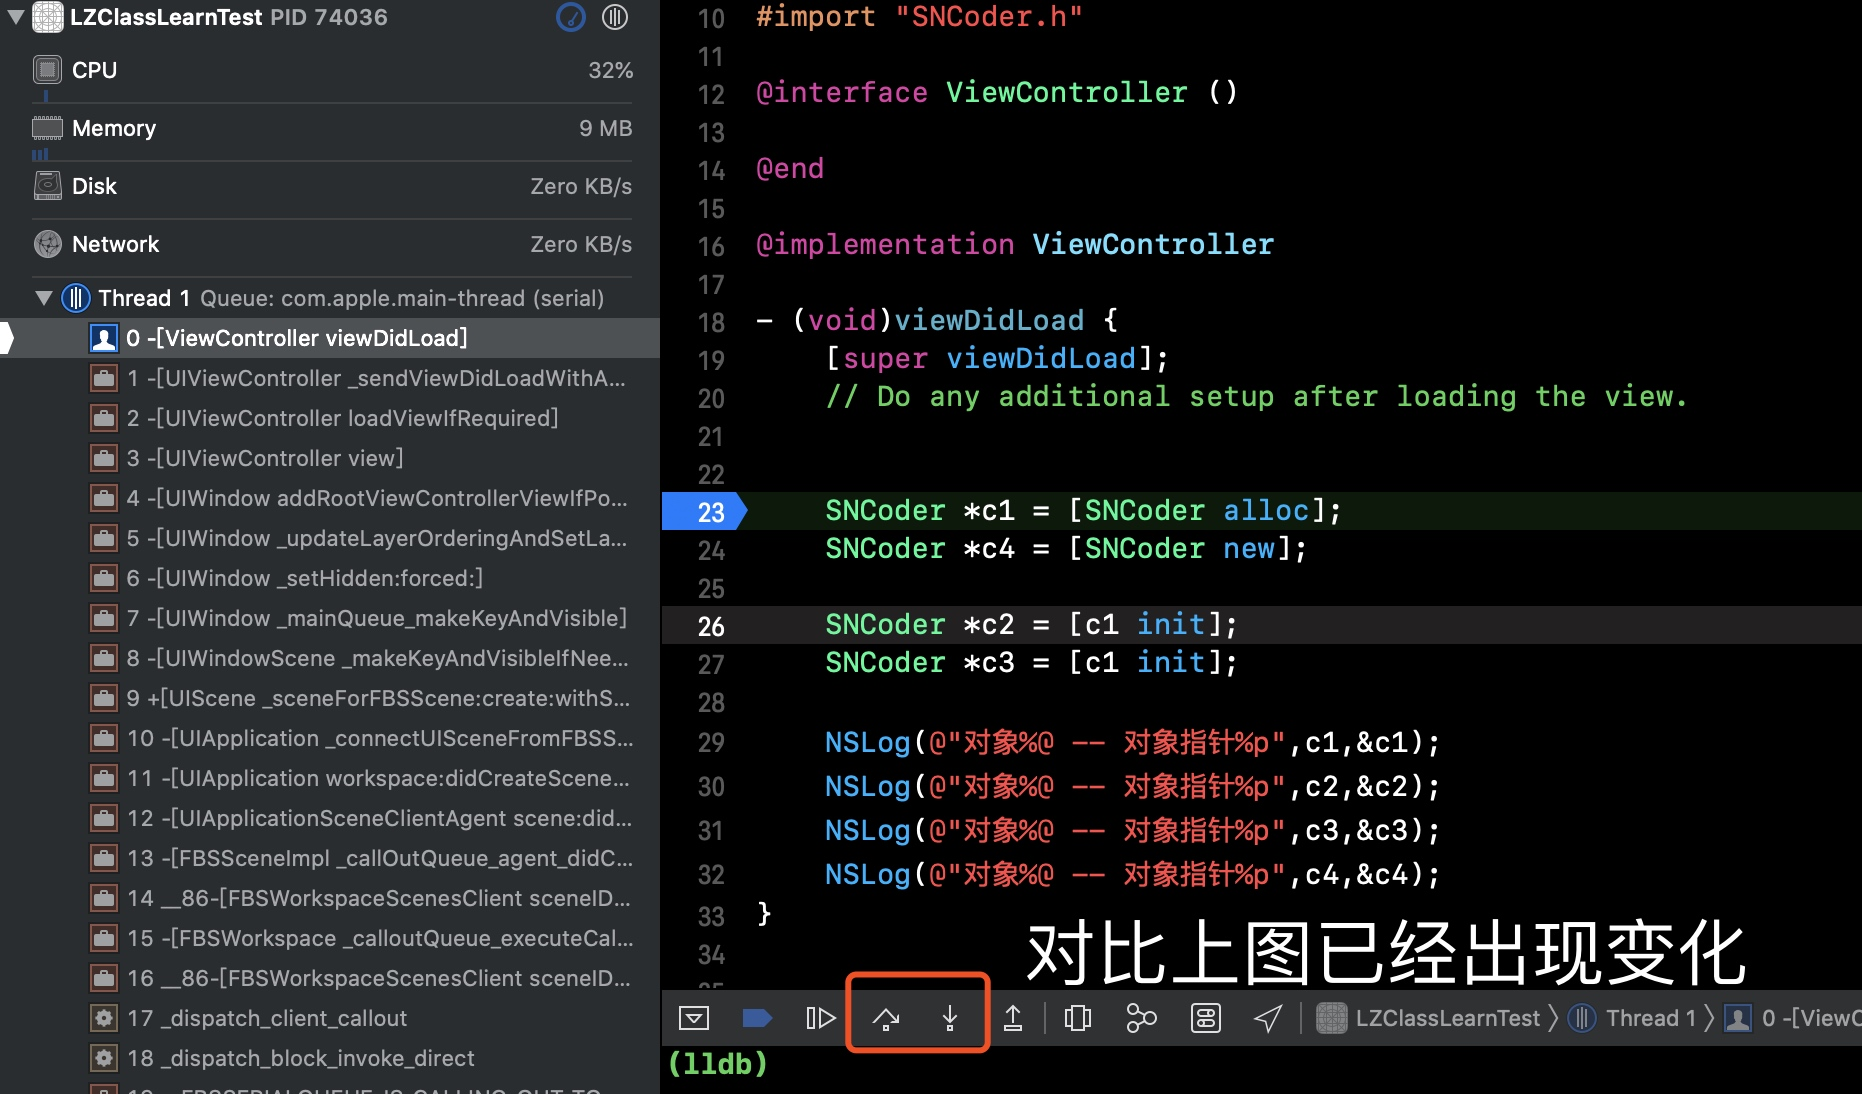Collapse the Thread 1 disclosure triangle

click(x=43, y=298)
